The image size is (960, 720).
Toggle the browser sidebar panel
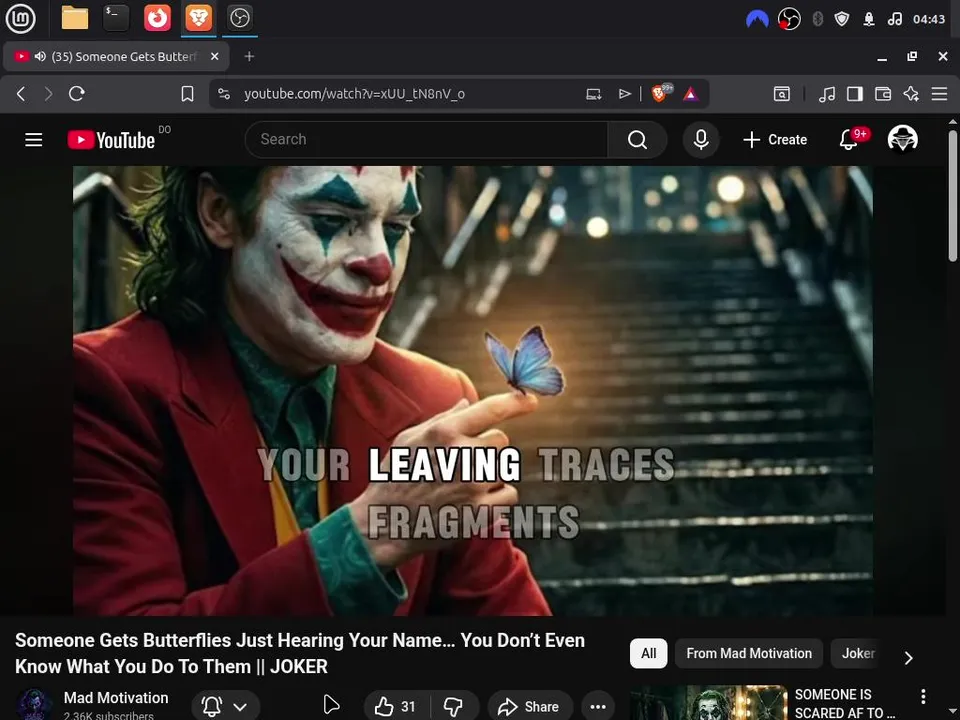point(855,94)
